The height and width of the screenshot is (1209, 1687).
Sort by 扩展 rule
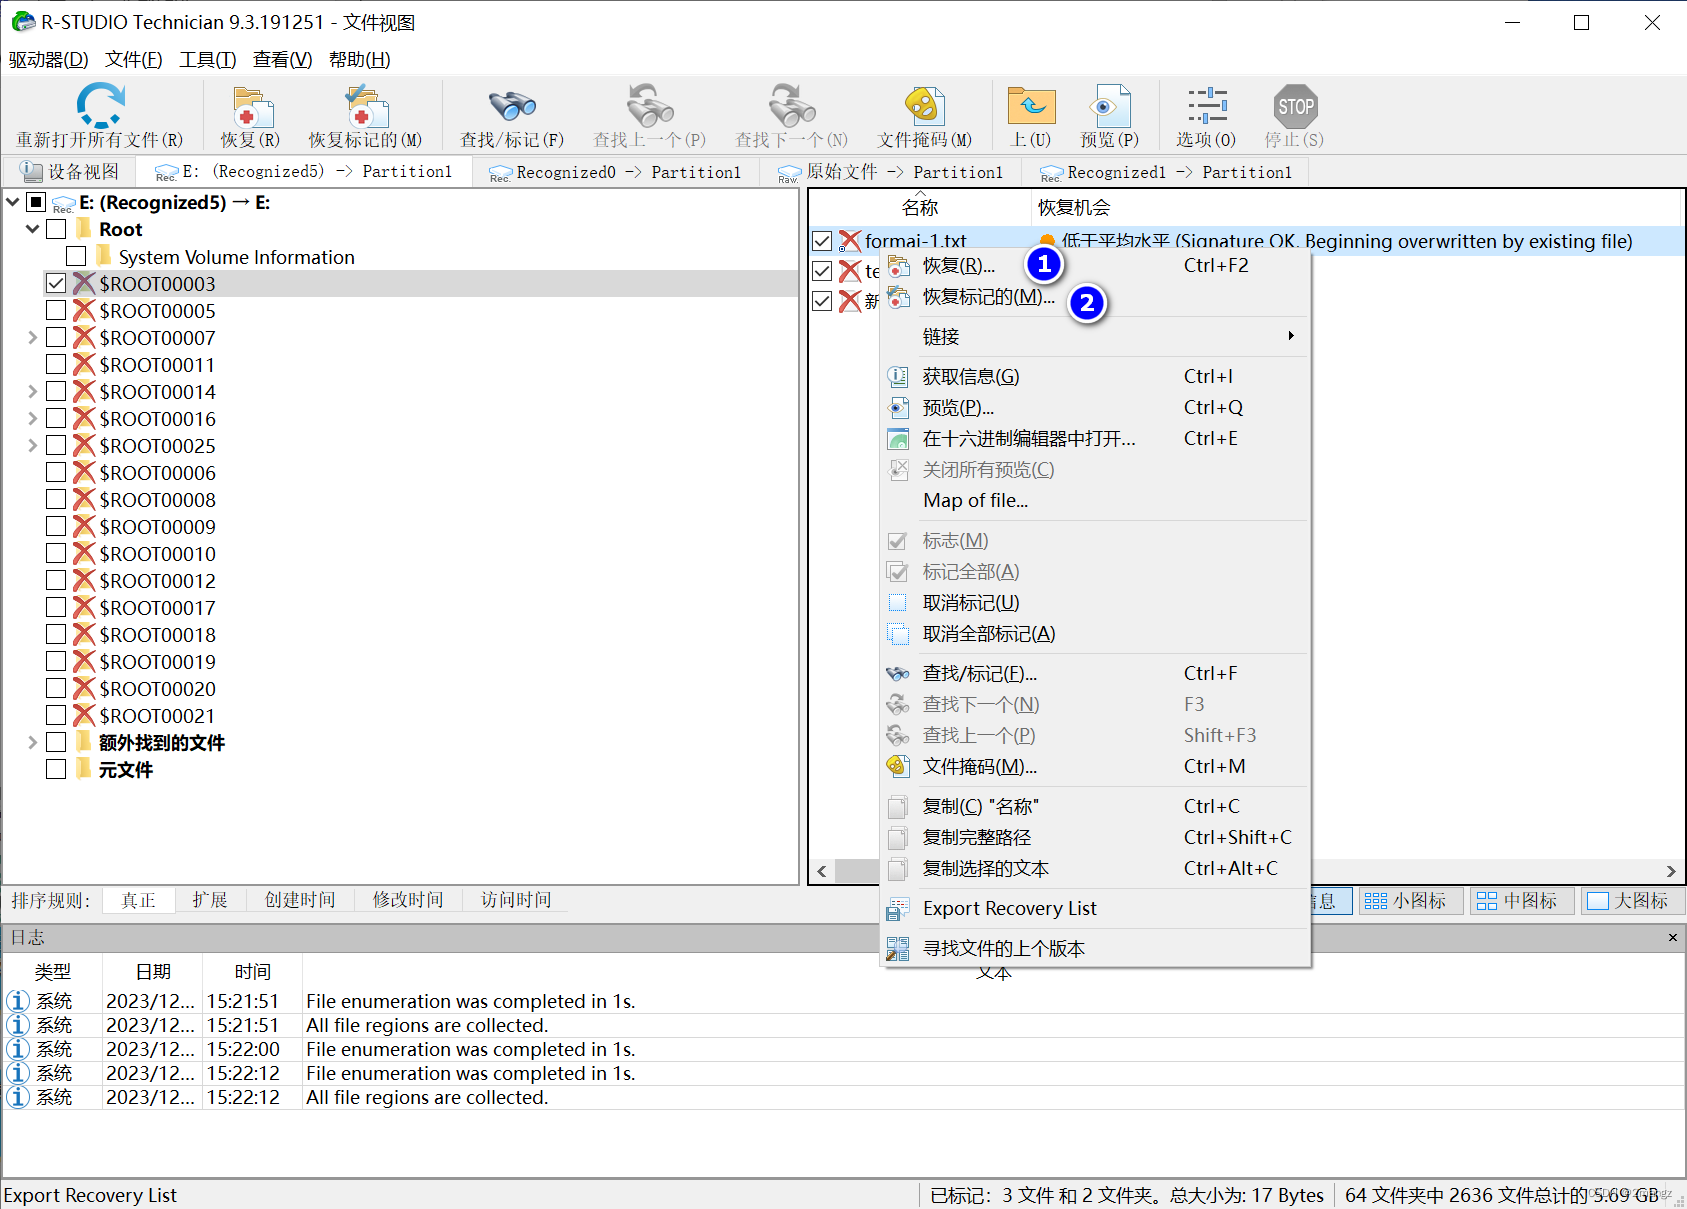coord(210,900)
